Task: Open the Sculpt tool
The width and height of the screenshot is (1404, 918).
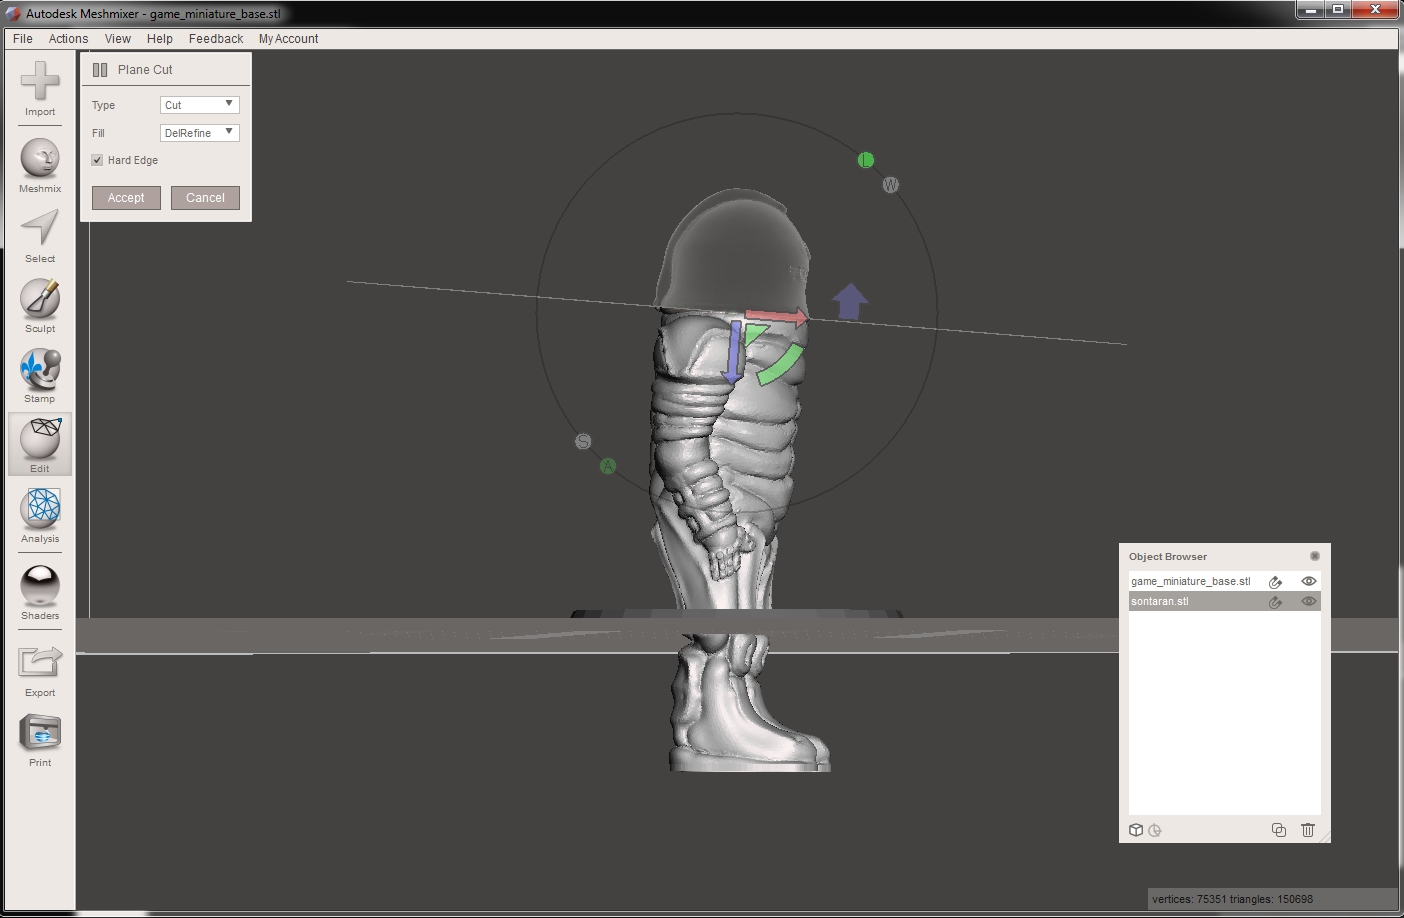Action: pyautogui.click(x=40, y=306)
